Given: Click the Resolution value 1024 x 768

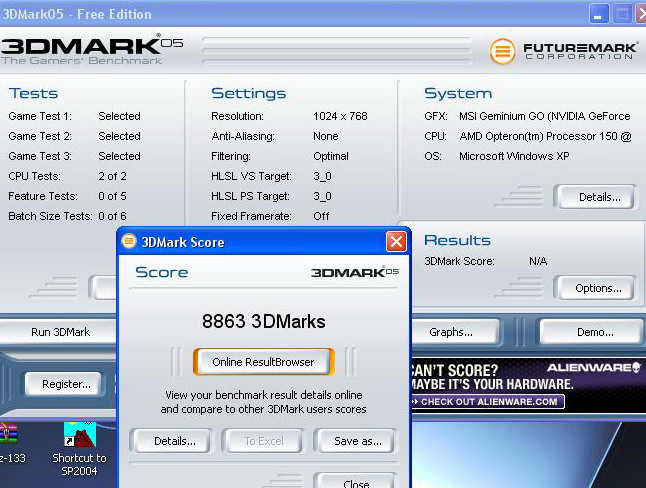Looking at the screenshot, I should click(340, 116).
